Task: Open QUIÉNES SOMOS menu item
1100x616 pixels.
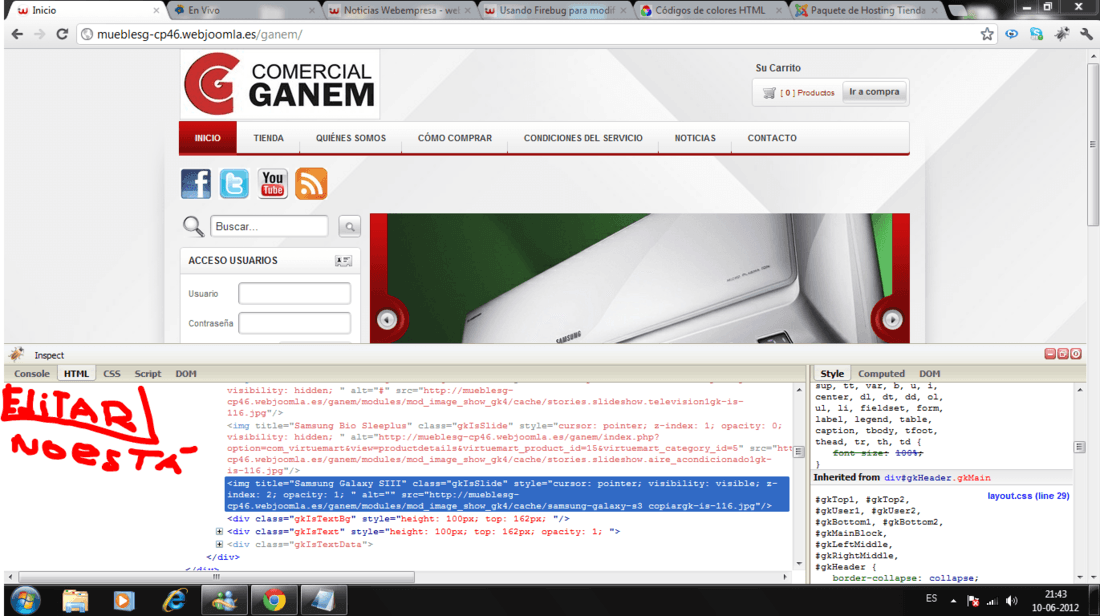Action: pos(351,138)
